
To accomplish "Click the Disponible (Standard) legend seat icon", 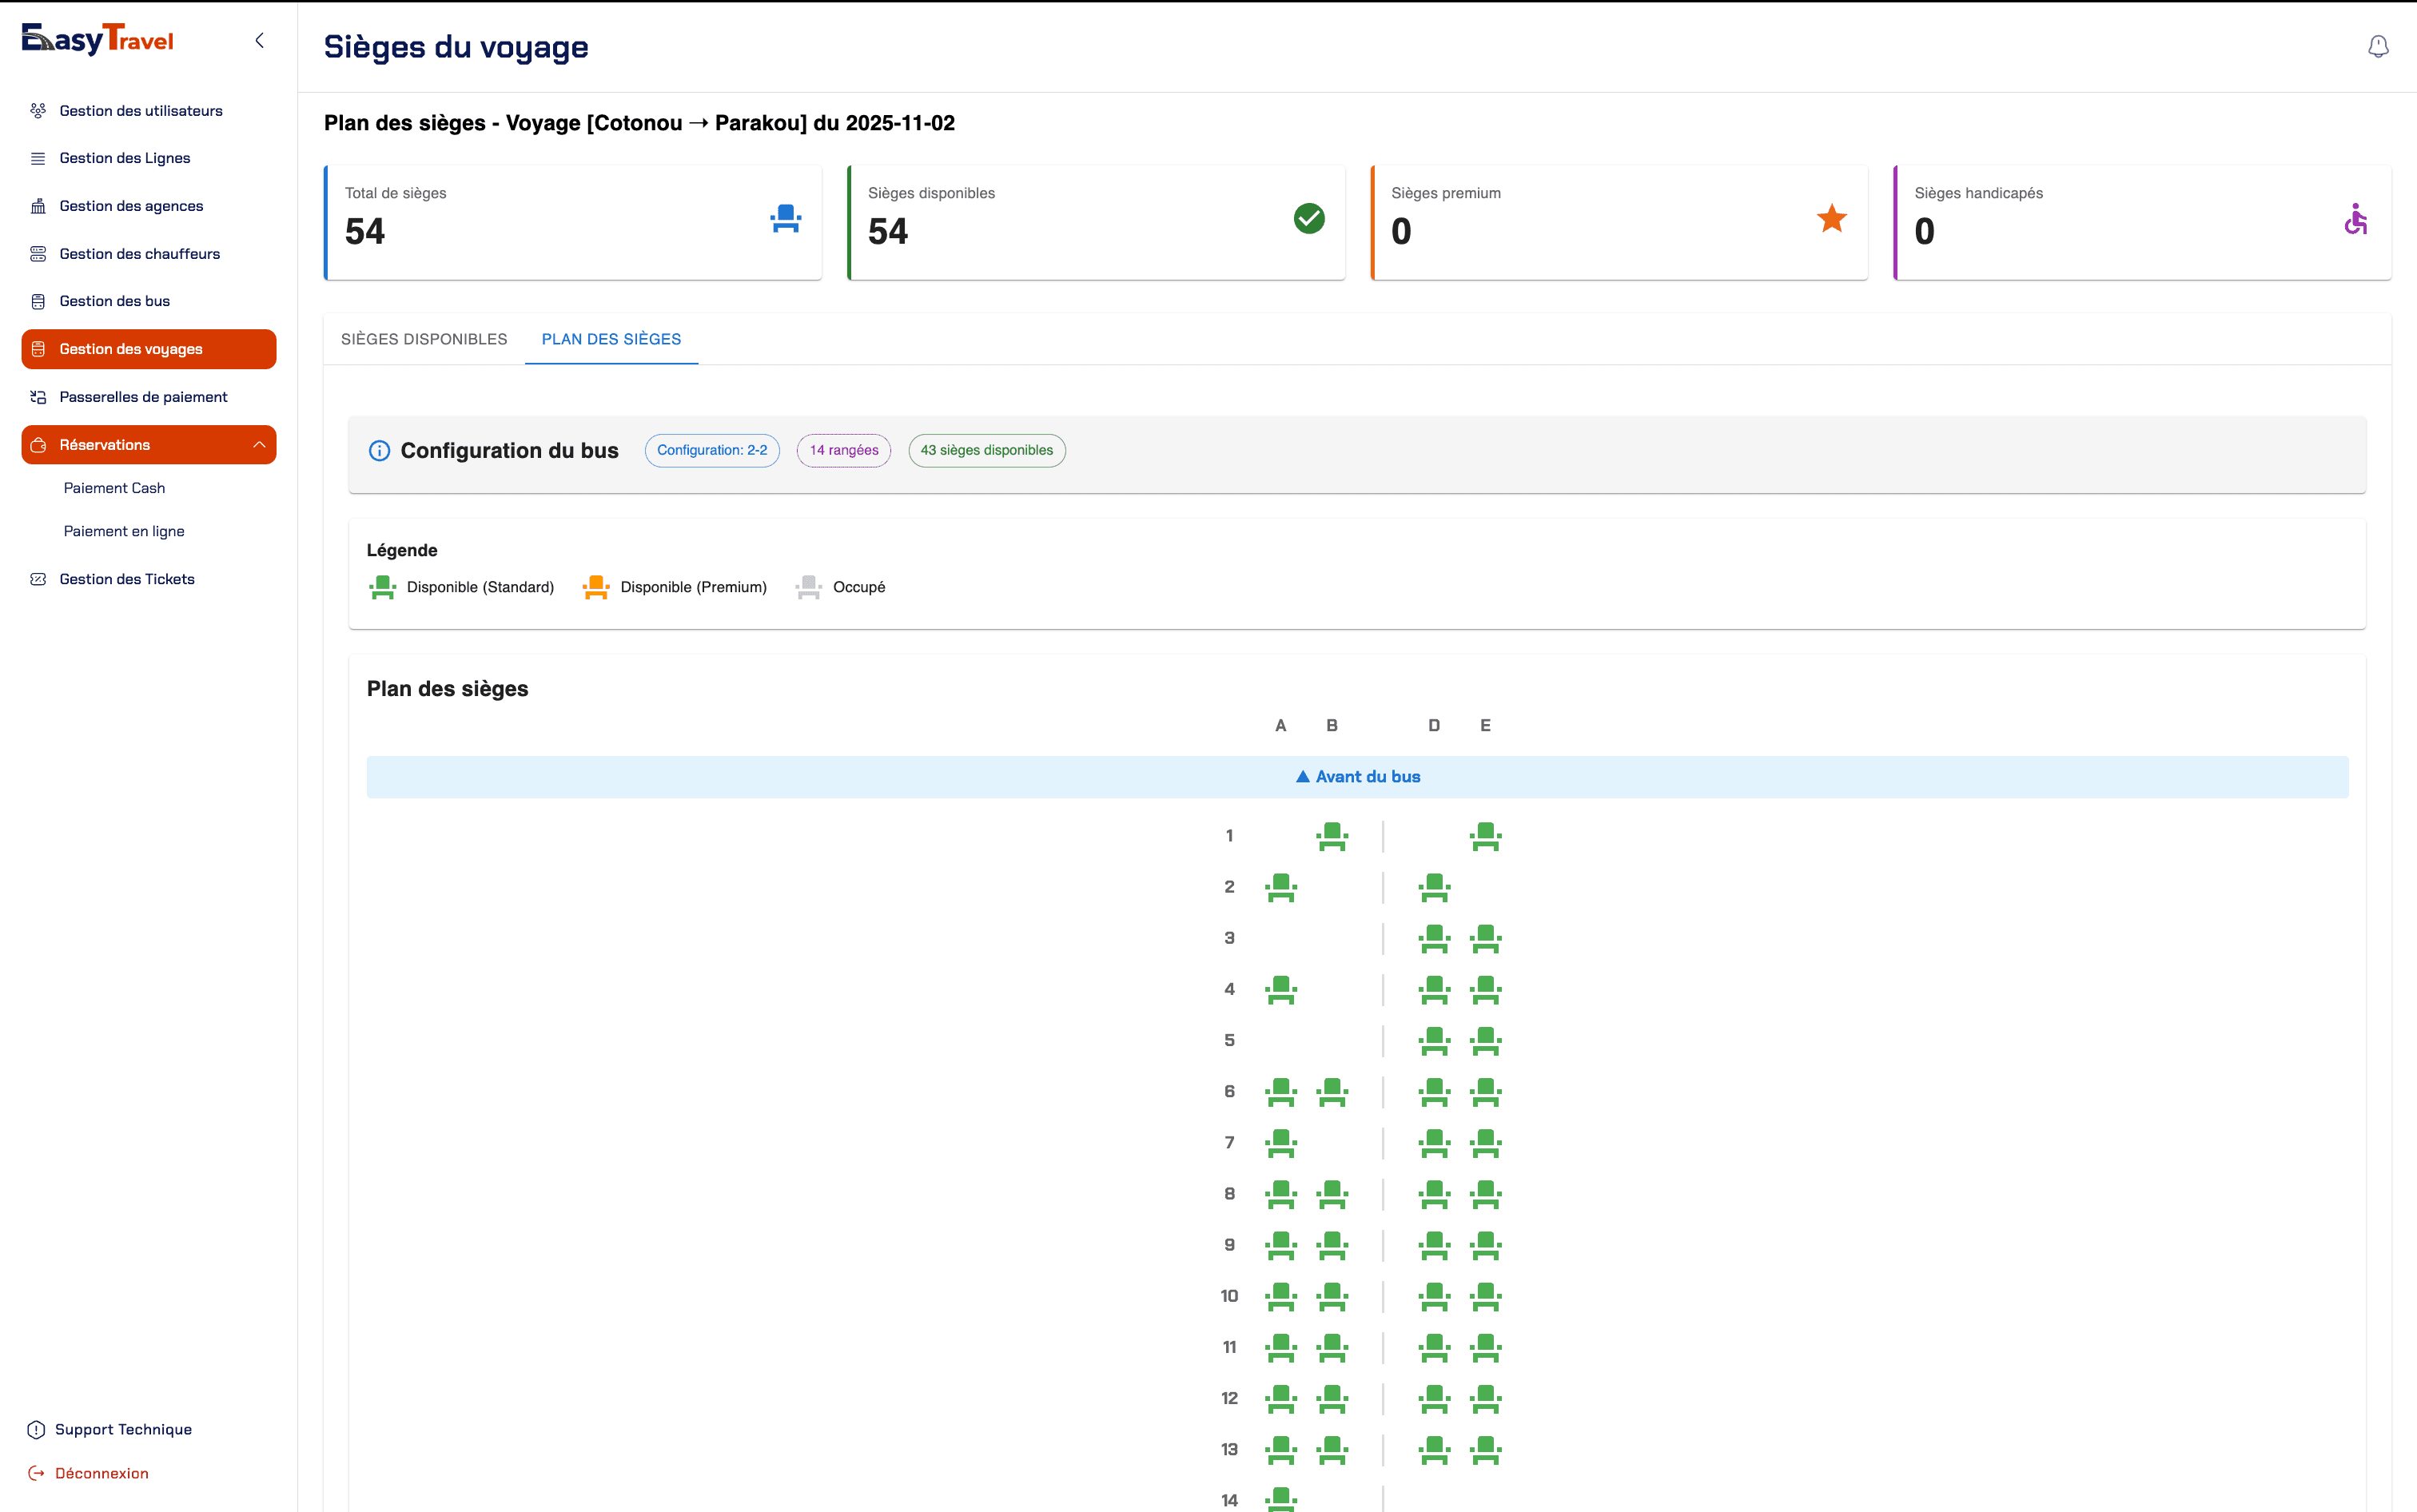I will tap(383, 587).
